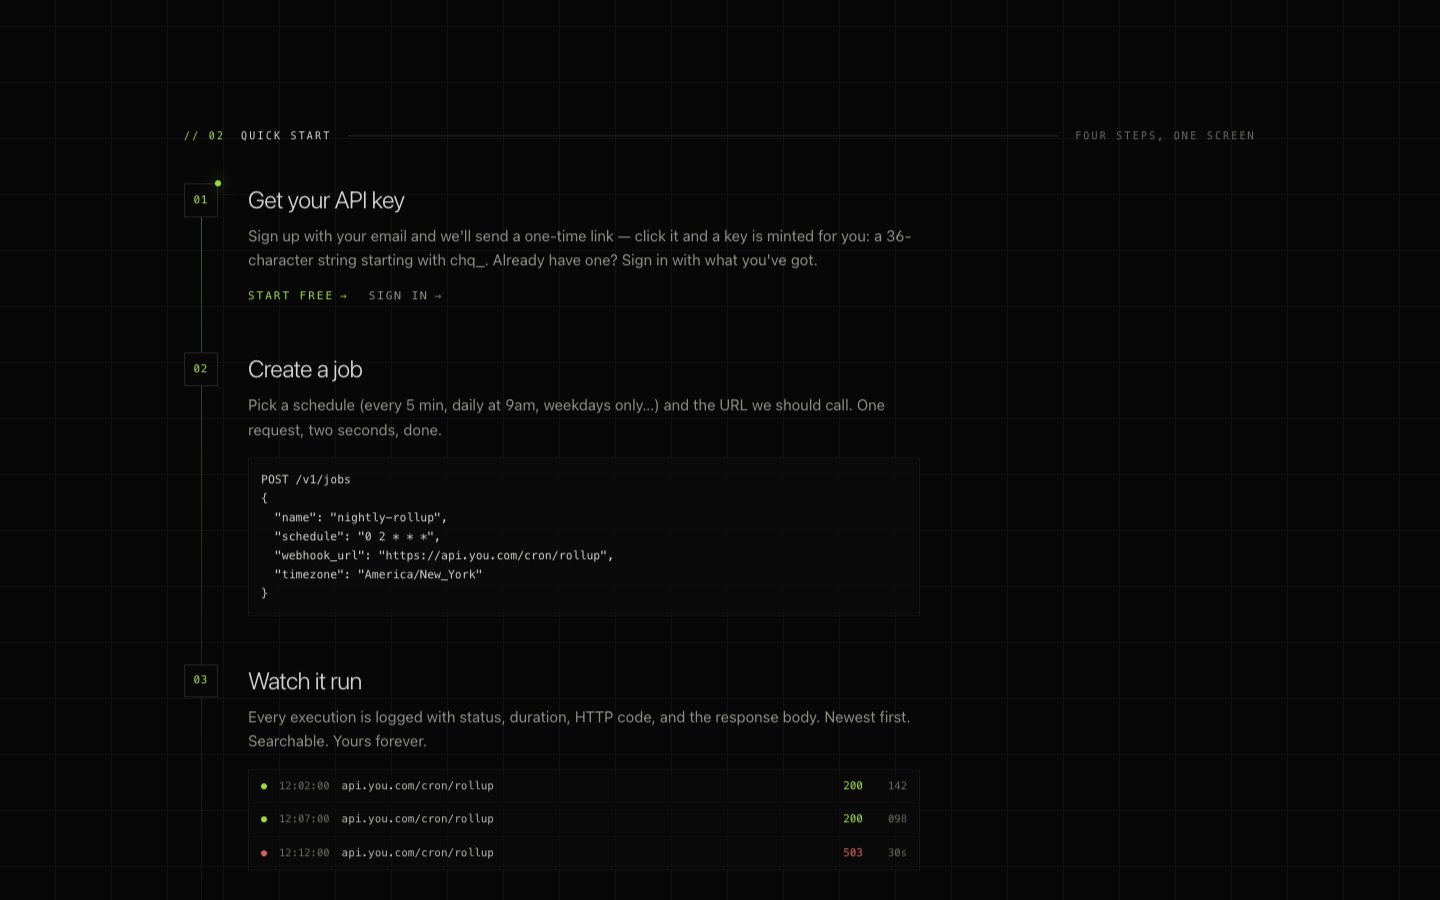This screenshot has height=900, width=1440.
Task: Open the SIGN IN link
Action: pyautogui.click(x=405, y=296)
